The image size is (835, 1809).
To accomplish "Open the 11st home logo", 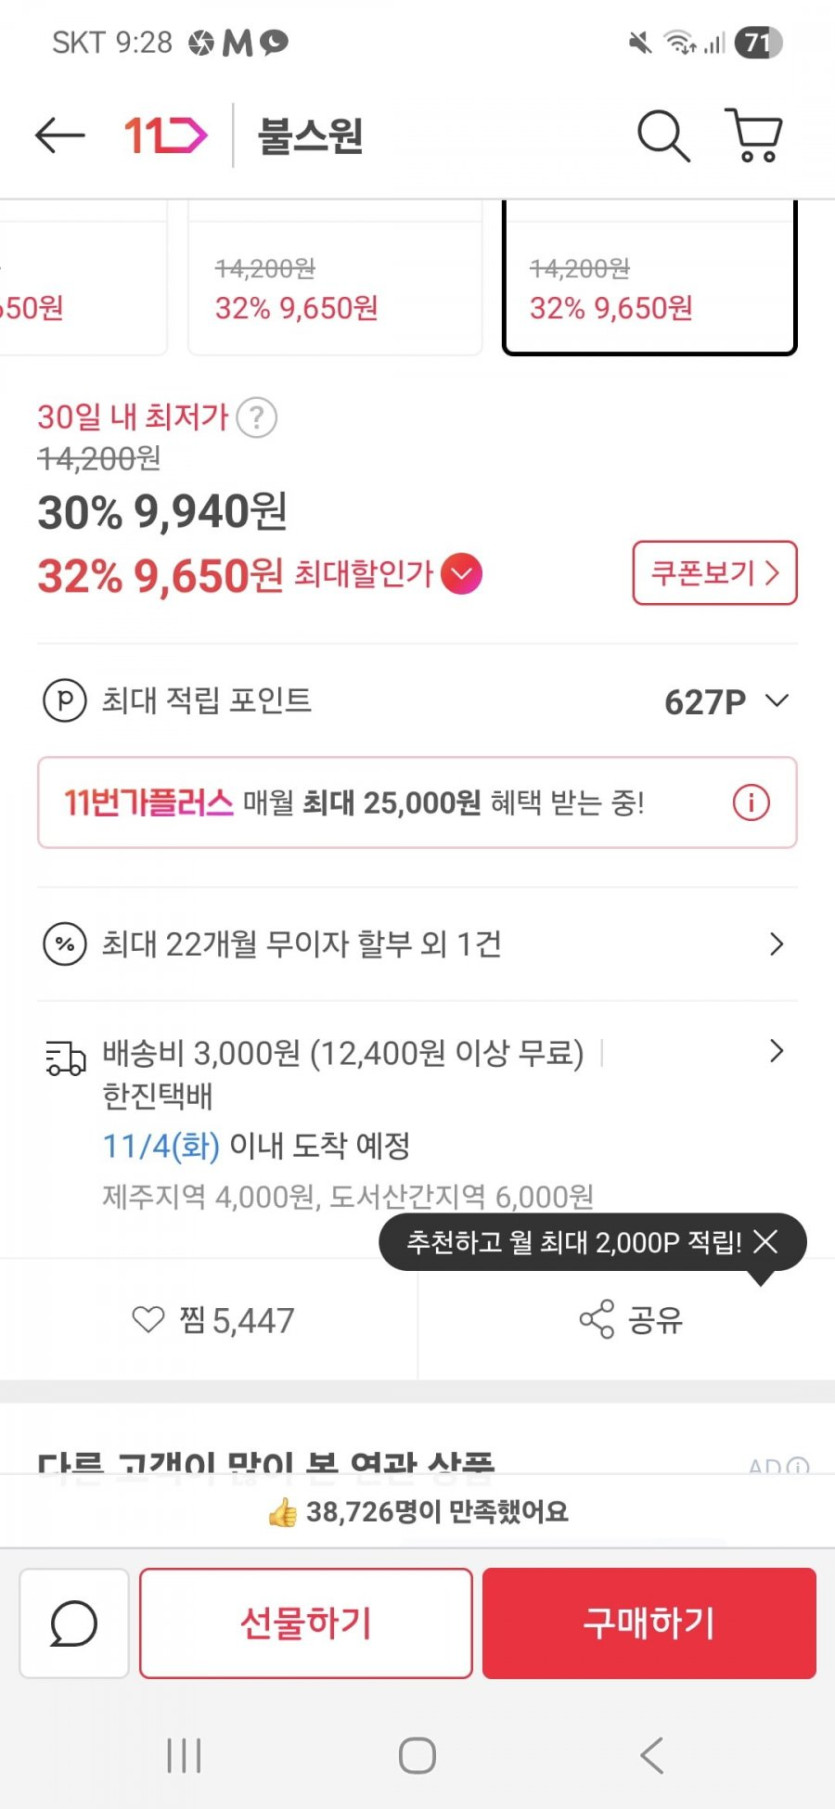I will (x=165, y=135).
